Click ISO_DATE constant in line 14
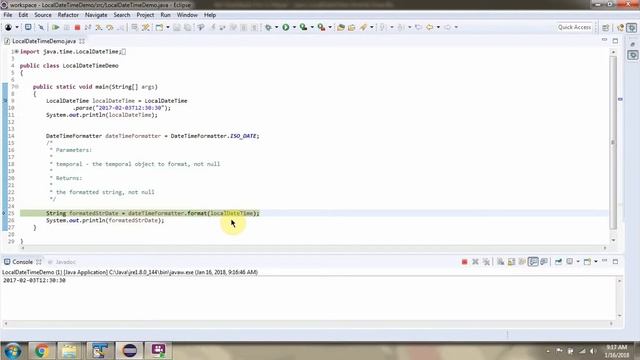This screenshot has height=360, width=640. coord(243,136)
